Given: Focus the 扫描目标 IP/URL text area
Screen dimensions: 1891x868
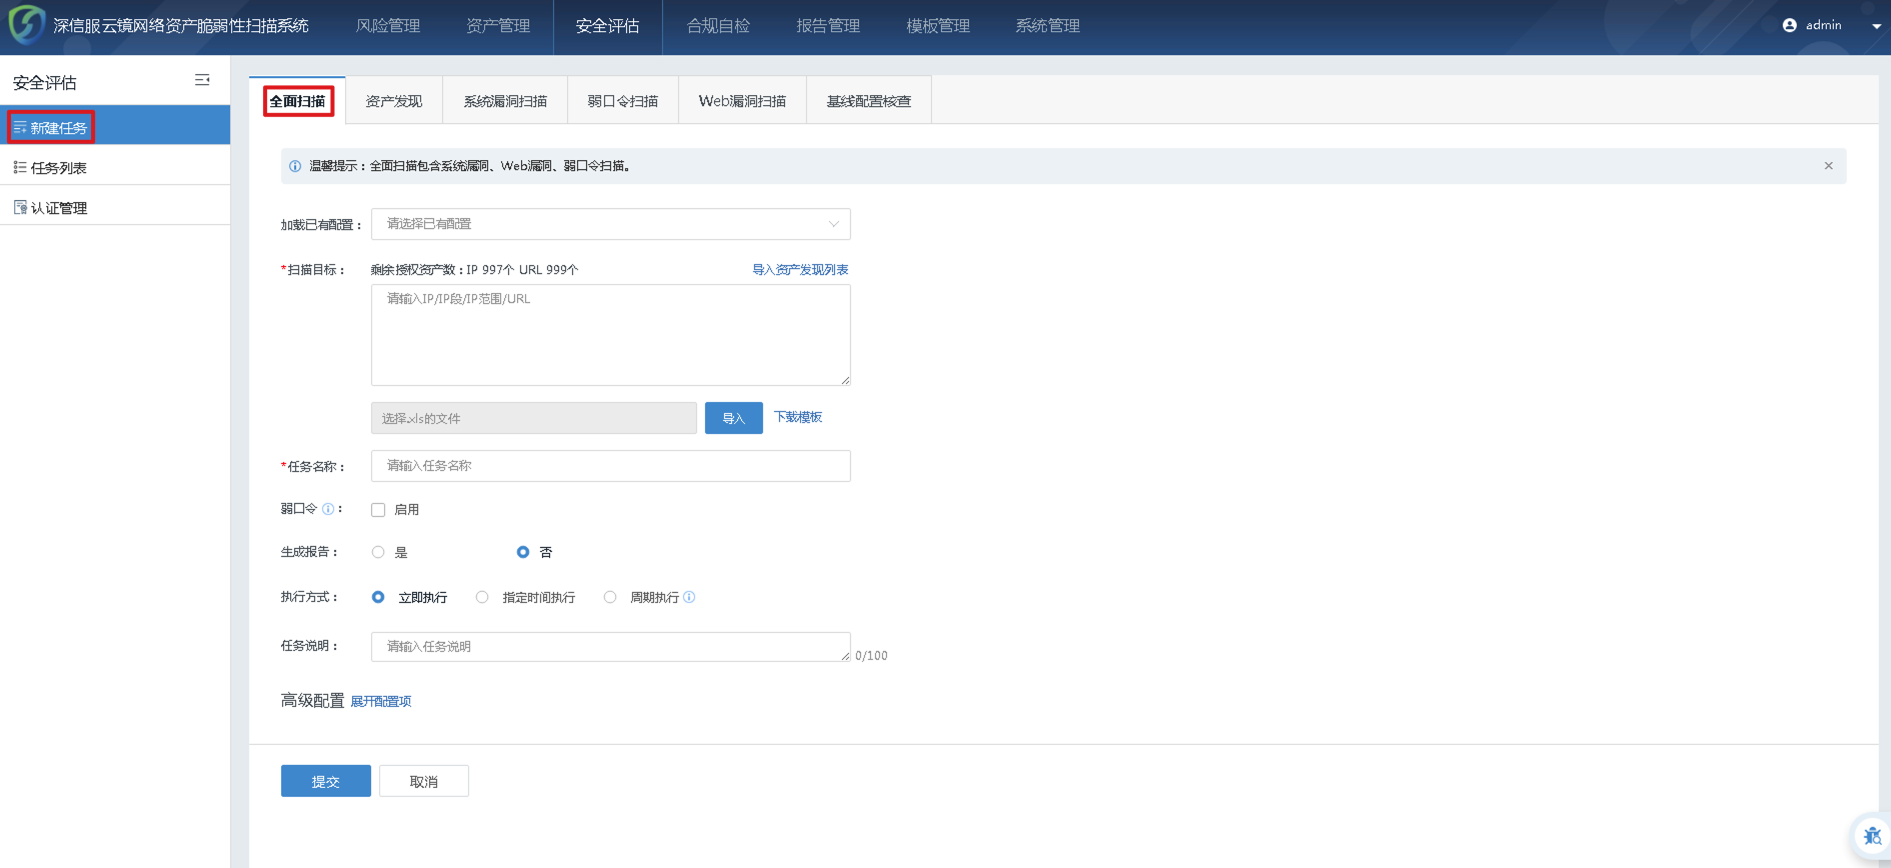Looking at the screenshot, I should click(610, 335).
